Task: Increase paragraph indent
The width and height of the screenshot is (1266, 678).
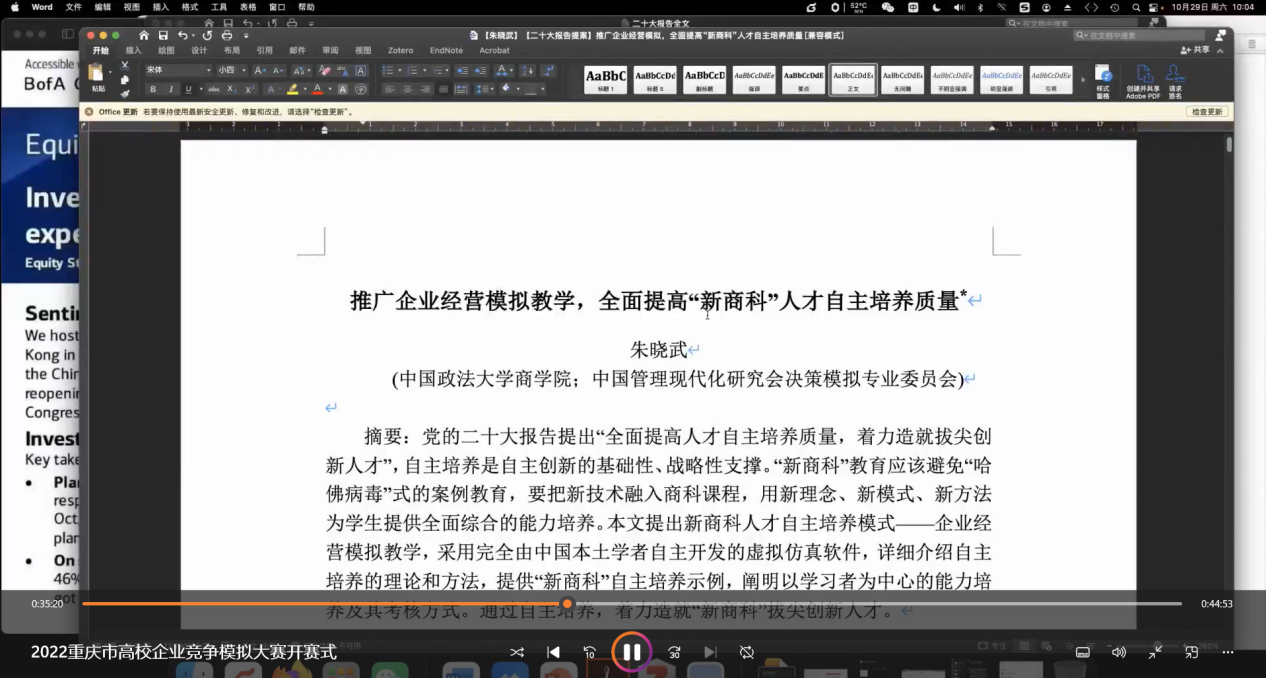Action: coord(480,70)
